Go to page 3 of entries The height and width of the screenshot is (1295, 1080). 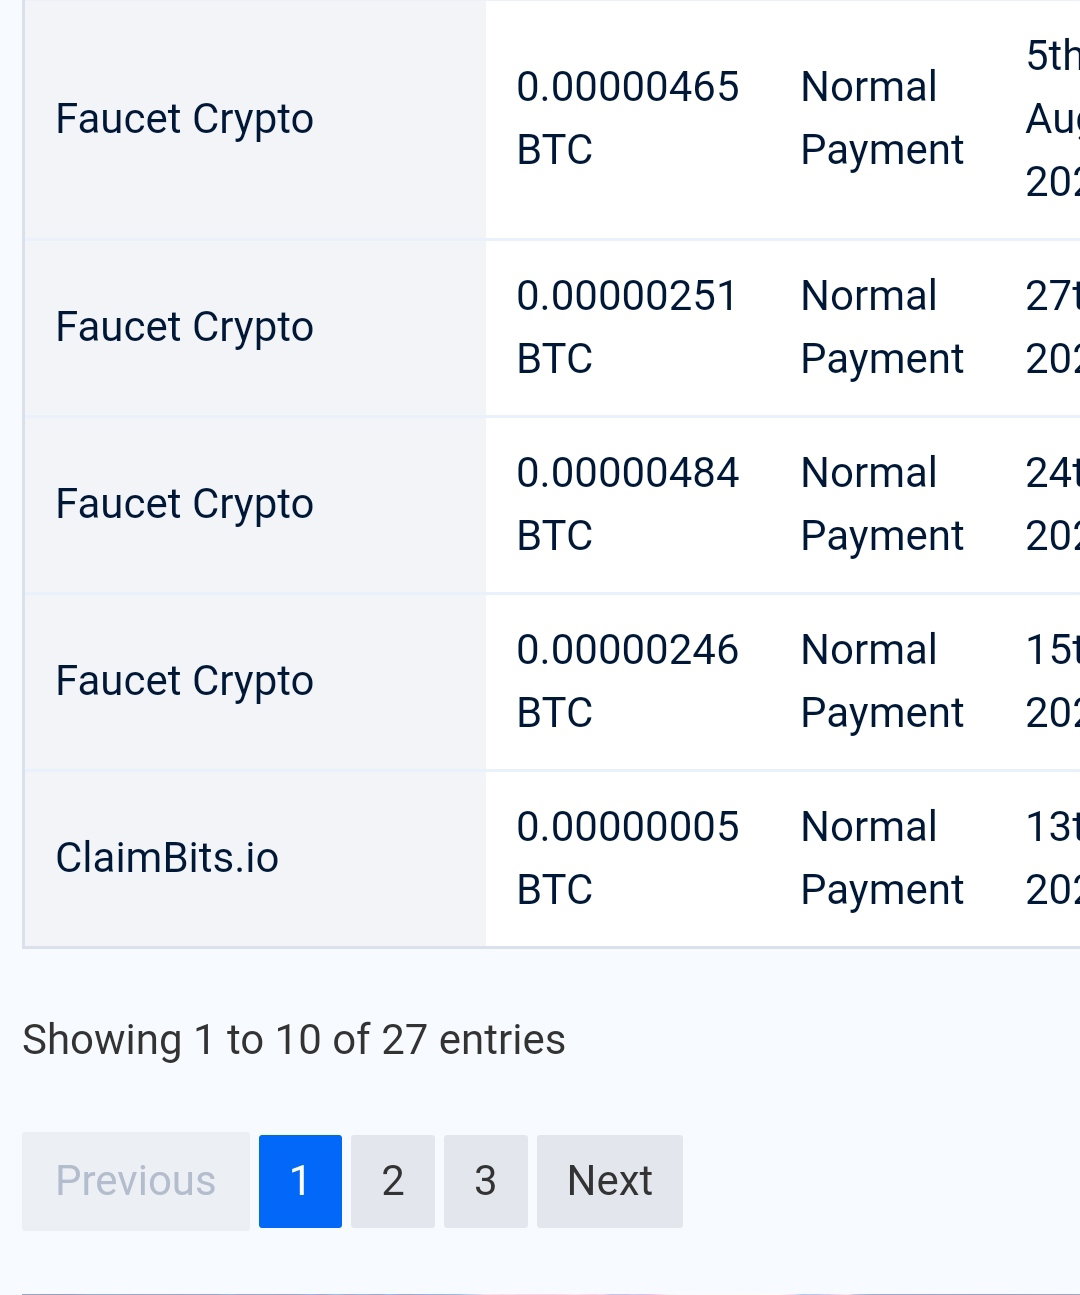pyautogui.click(x=486, y=1181)
